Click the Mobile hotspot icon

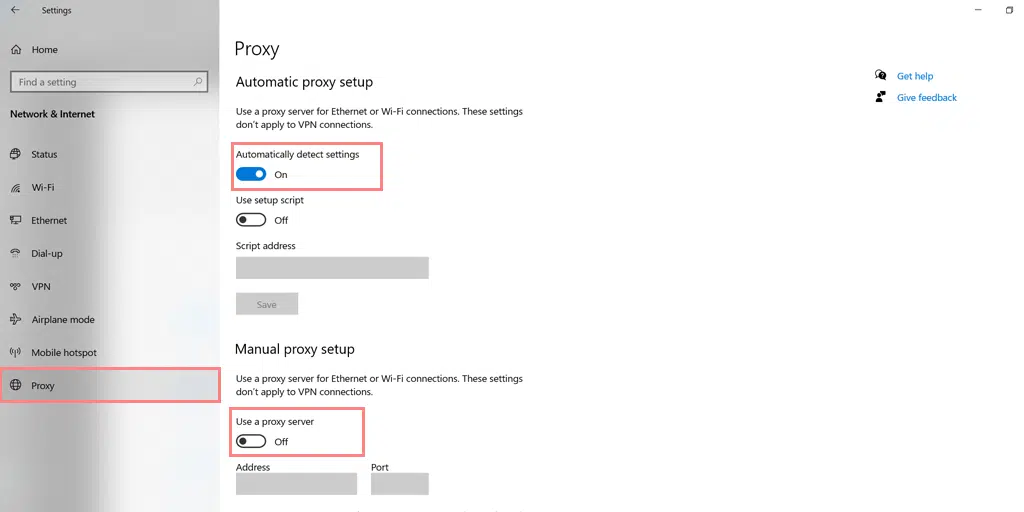pyautogui.click(x=15, y=352)
